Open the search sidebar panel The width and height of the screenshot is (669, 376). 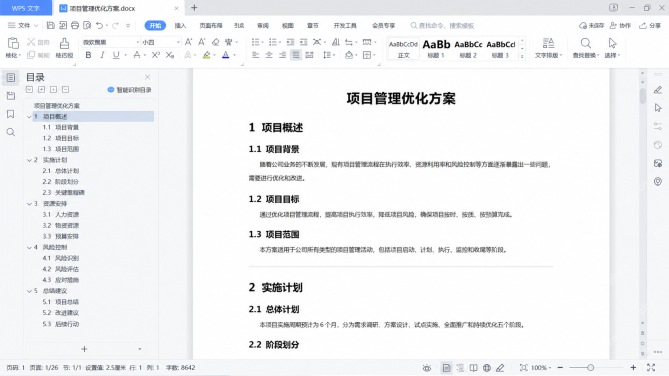11,132
